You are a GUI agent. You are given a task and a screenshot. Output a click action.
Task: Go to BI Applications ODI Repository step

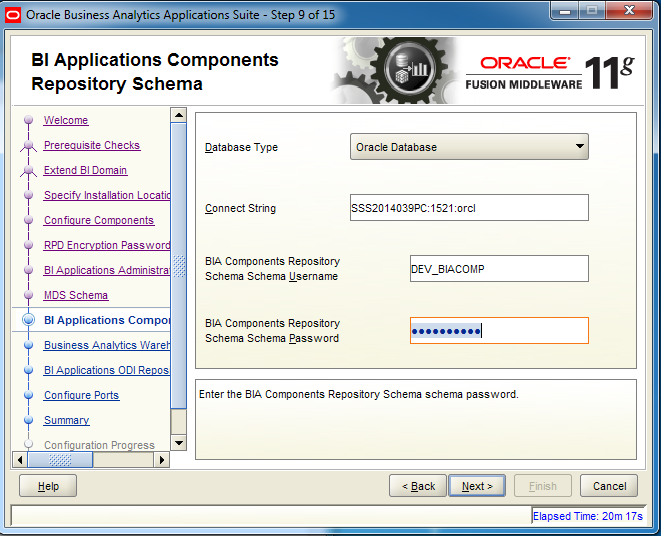[107, 370]
